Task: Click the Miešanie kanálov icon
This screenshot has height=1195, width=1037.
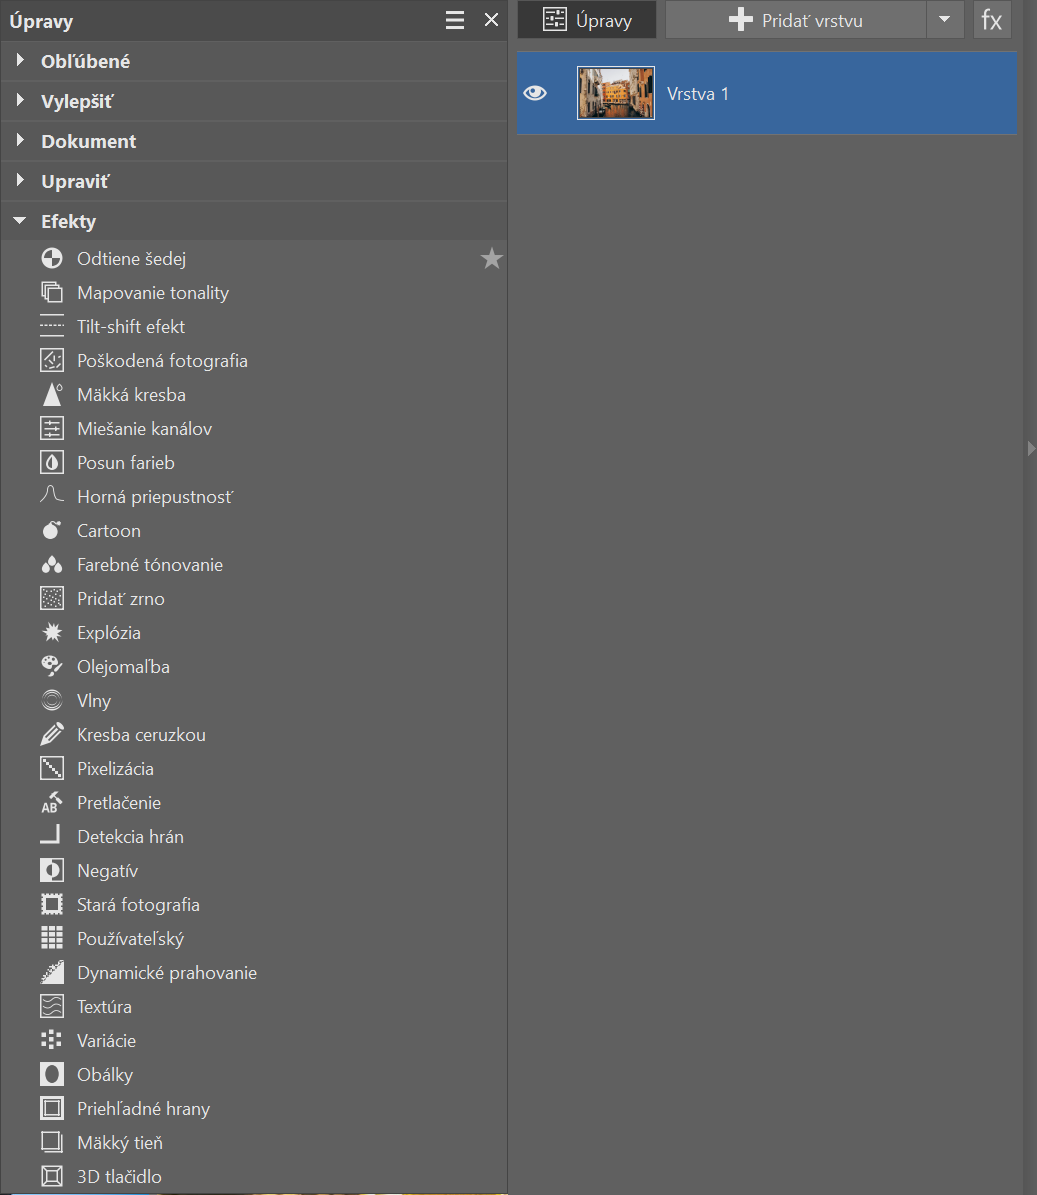Action: [x=52, y=428]
